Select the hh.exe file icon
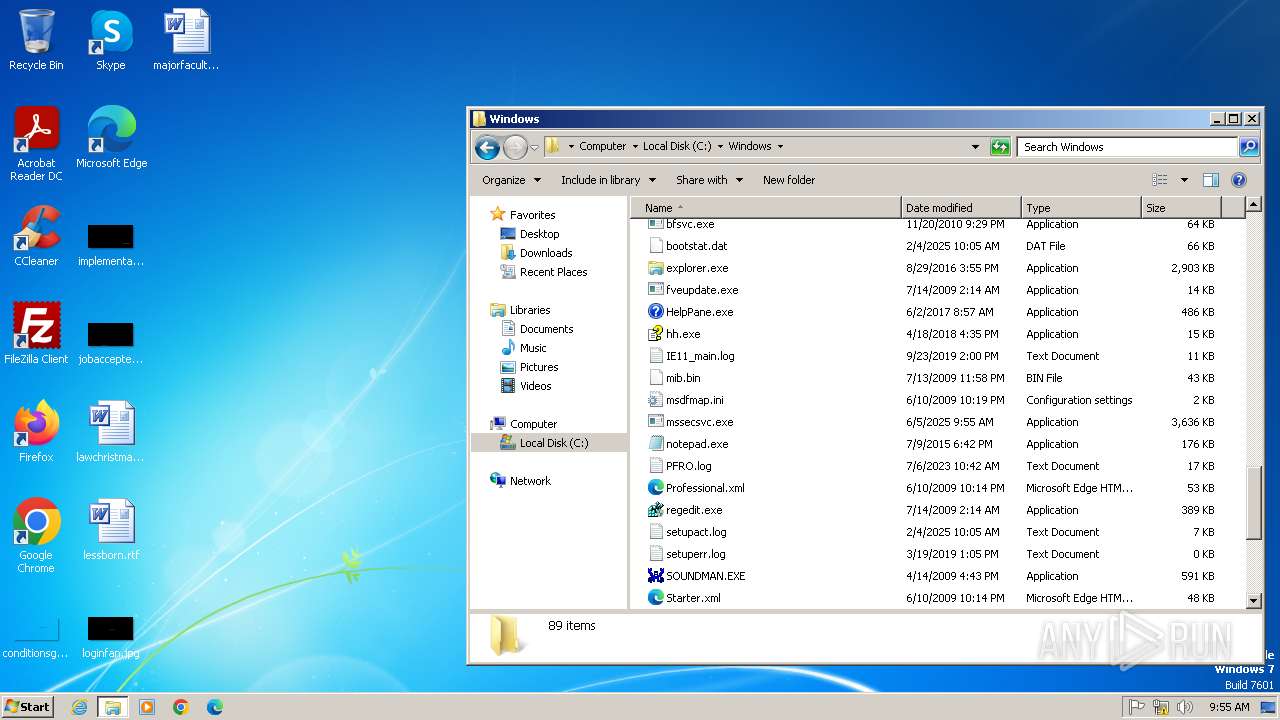The width and height of the screenshot is (1280, 720). click(656, 334)
